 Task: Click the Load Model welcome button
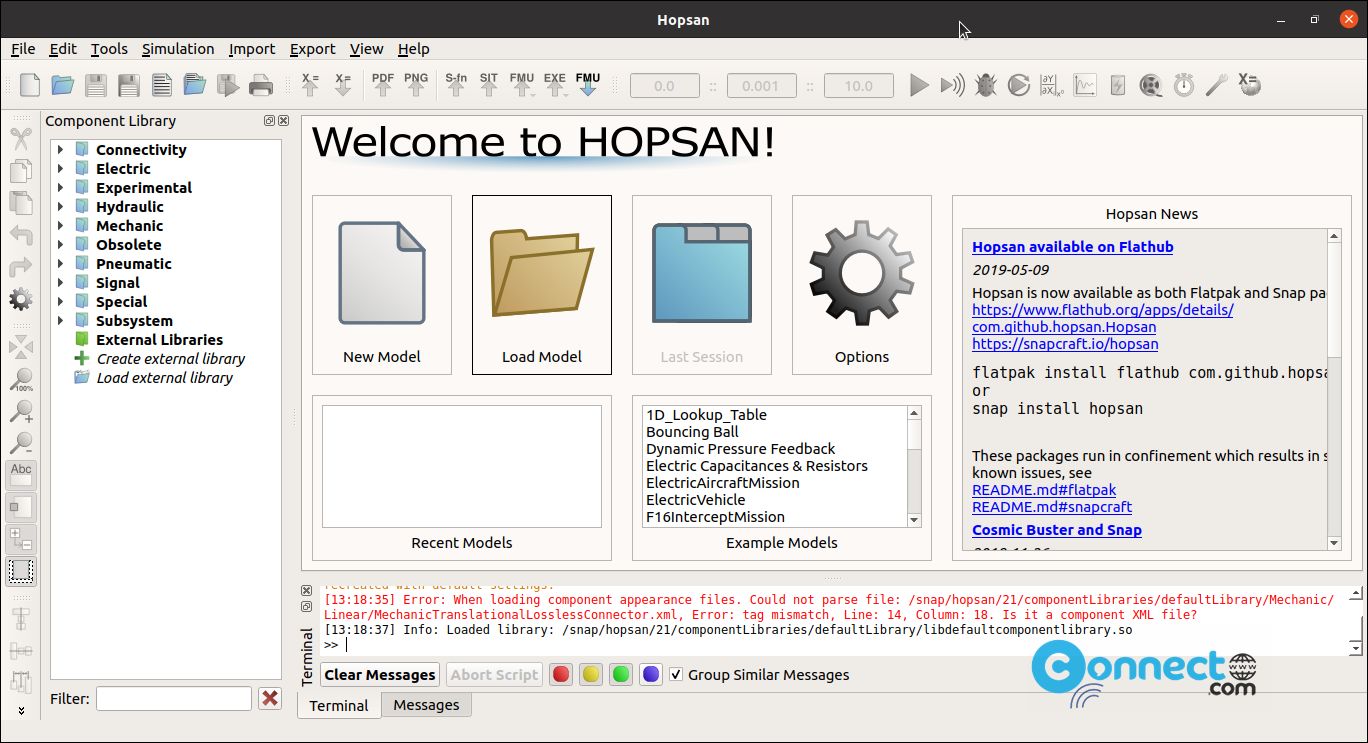542,285
